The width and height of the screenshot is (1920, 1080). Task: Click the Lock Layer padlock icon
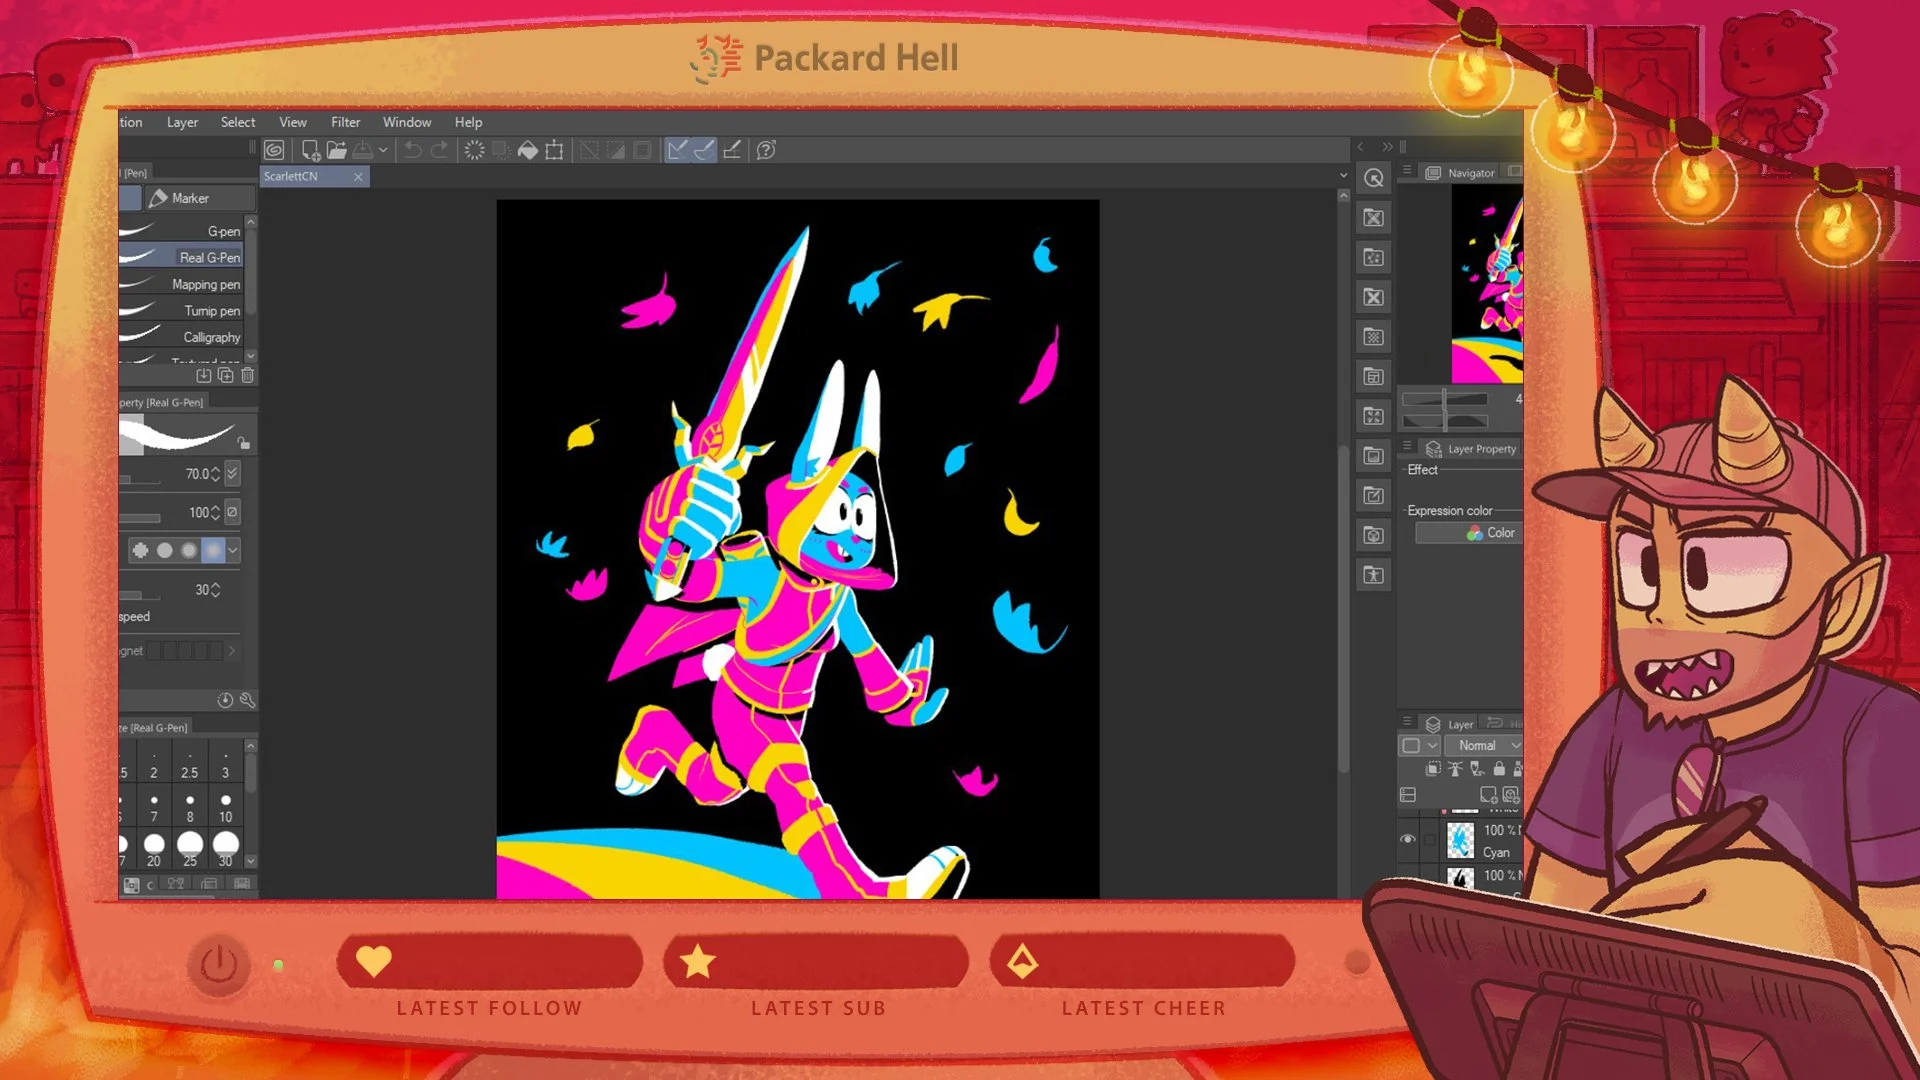pos(1498,769)
